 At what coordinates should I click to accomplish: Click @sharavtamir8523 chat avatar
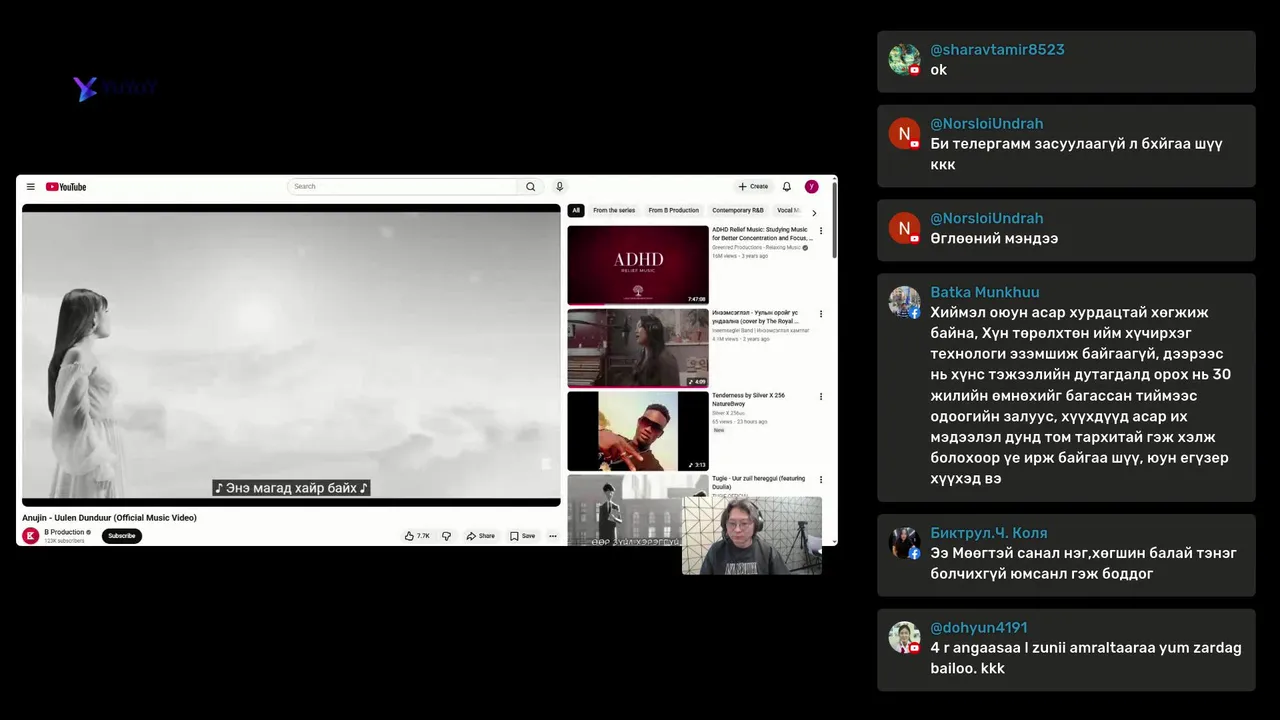point(904,59)
